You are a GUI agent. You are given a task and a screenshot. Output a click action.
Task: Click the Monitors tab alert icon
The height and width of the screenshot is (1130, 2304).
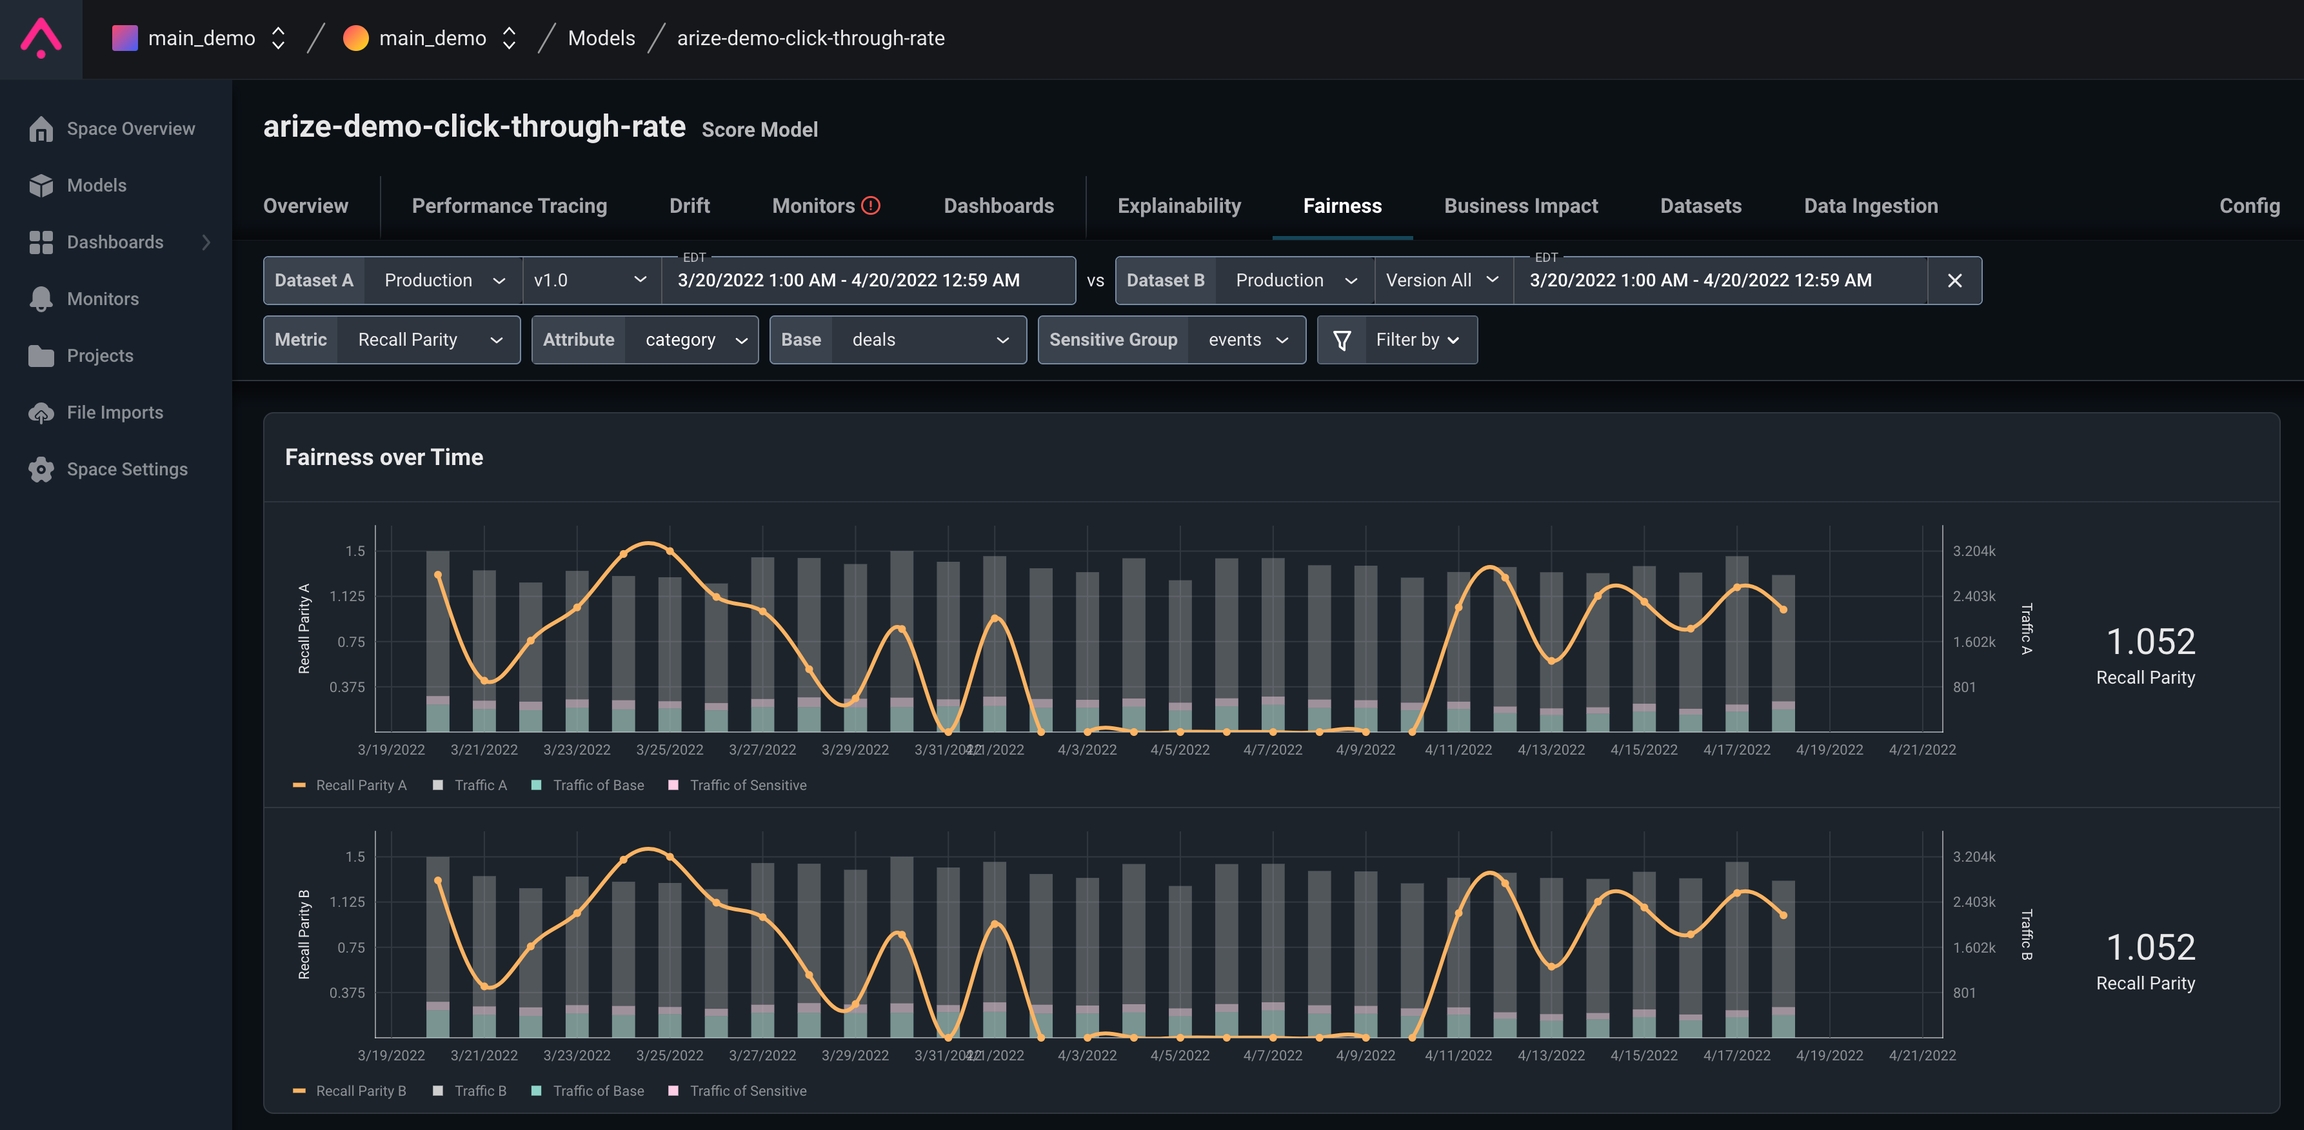point(871,206)
